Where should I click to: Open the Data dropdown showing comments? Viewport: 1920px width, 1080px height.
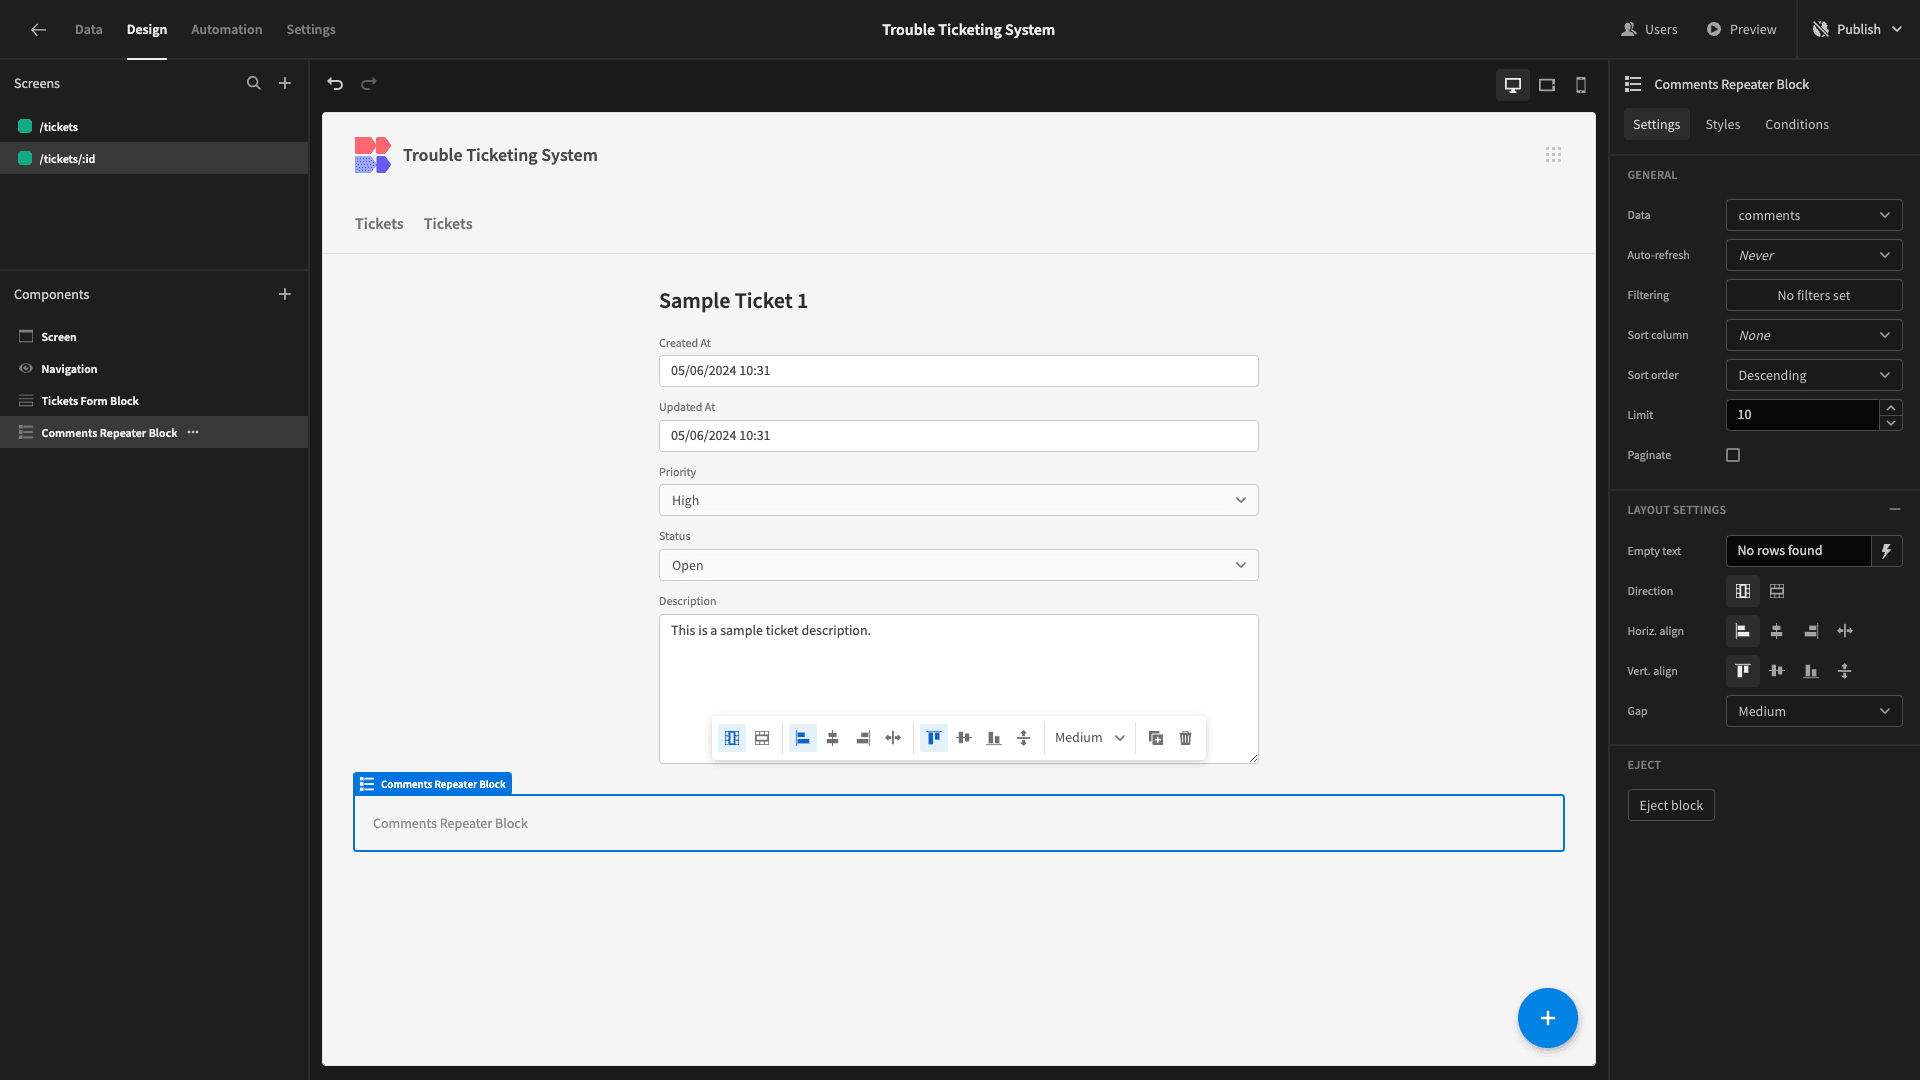click(x=1814, y=215)
